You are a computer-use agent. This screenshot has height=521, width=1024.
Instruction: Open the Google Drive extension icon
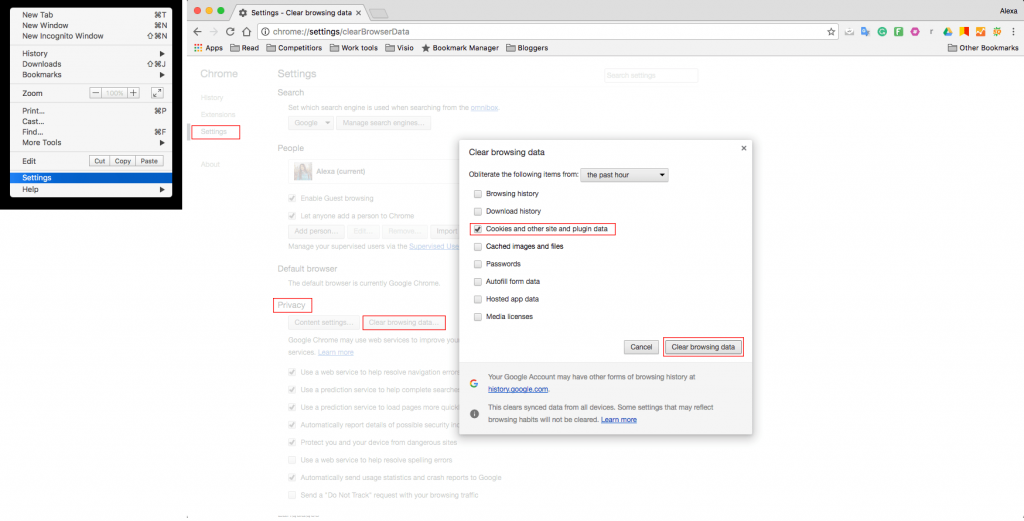[948, 31]
